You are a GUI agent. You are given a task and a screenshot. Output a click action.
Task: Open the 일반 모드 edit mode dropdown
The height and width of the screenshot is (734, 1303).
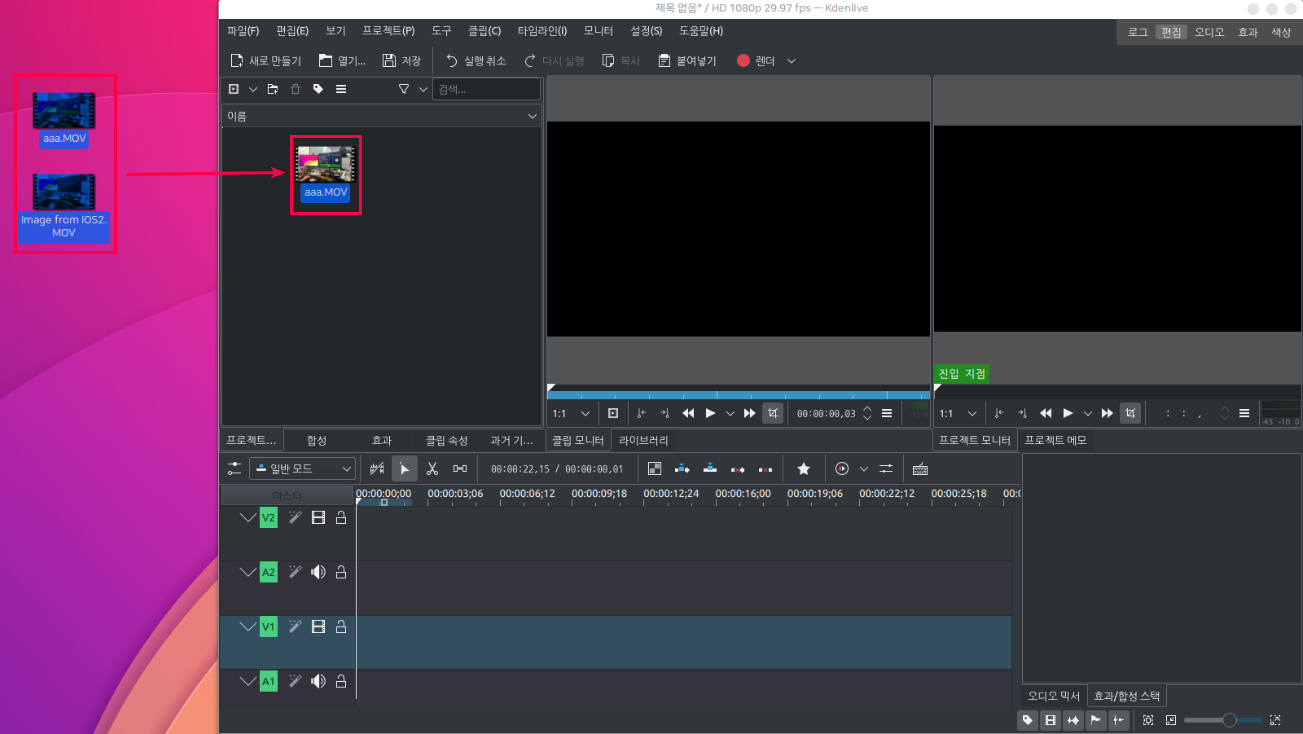pos(302,468)
